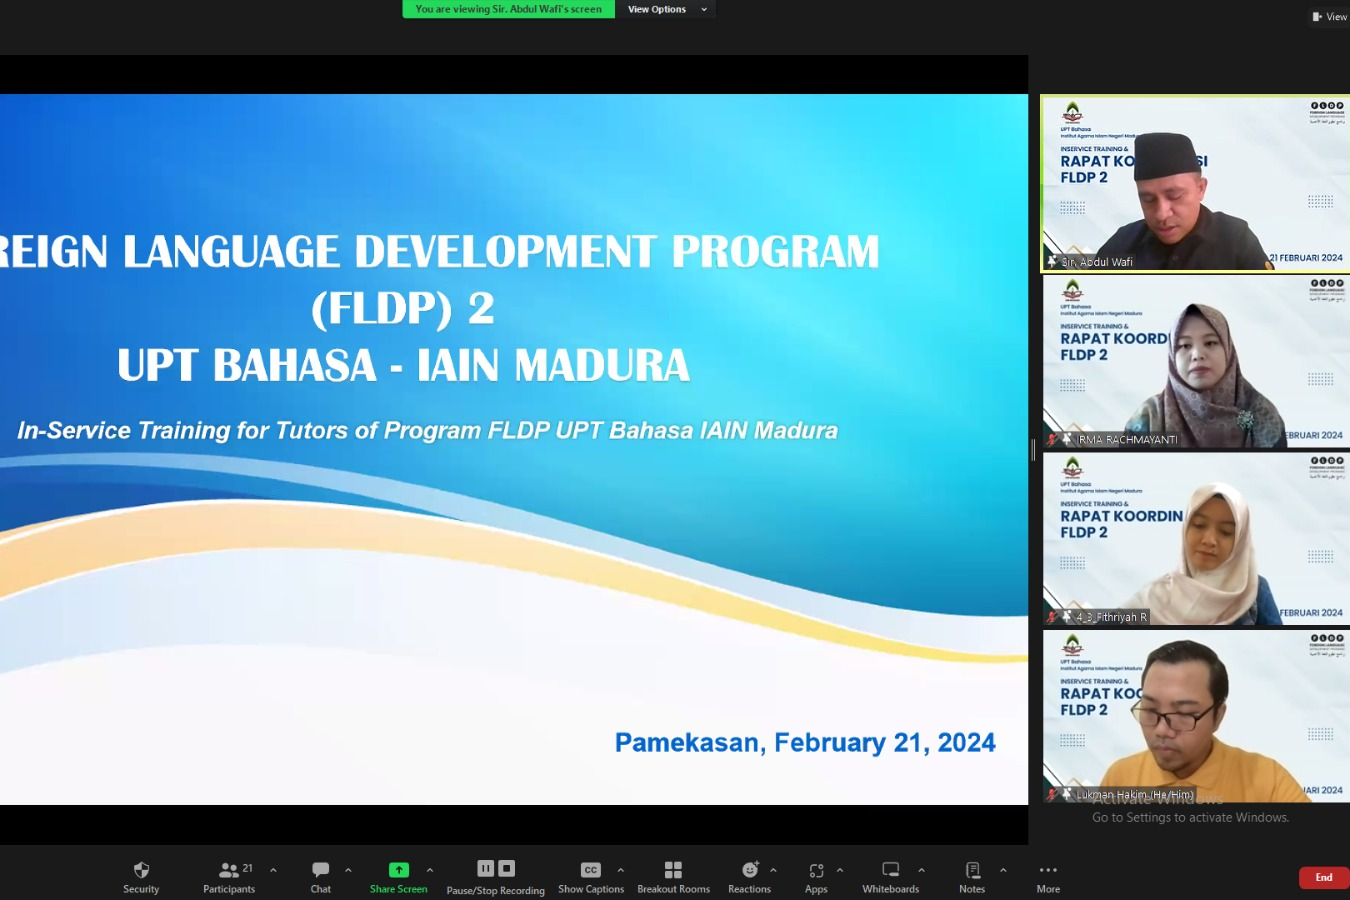Toggle Sir. Abdul Wafi's muted mic indicator
Image resolution: width=1350 pixels, height=900 pixels.
click(x=1052, y=261)
